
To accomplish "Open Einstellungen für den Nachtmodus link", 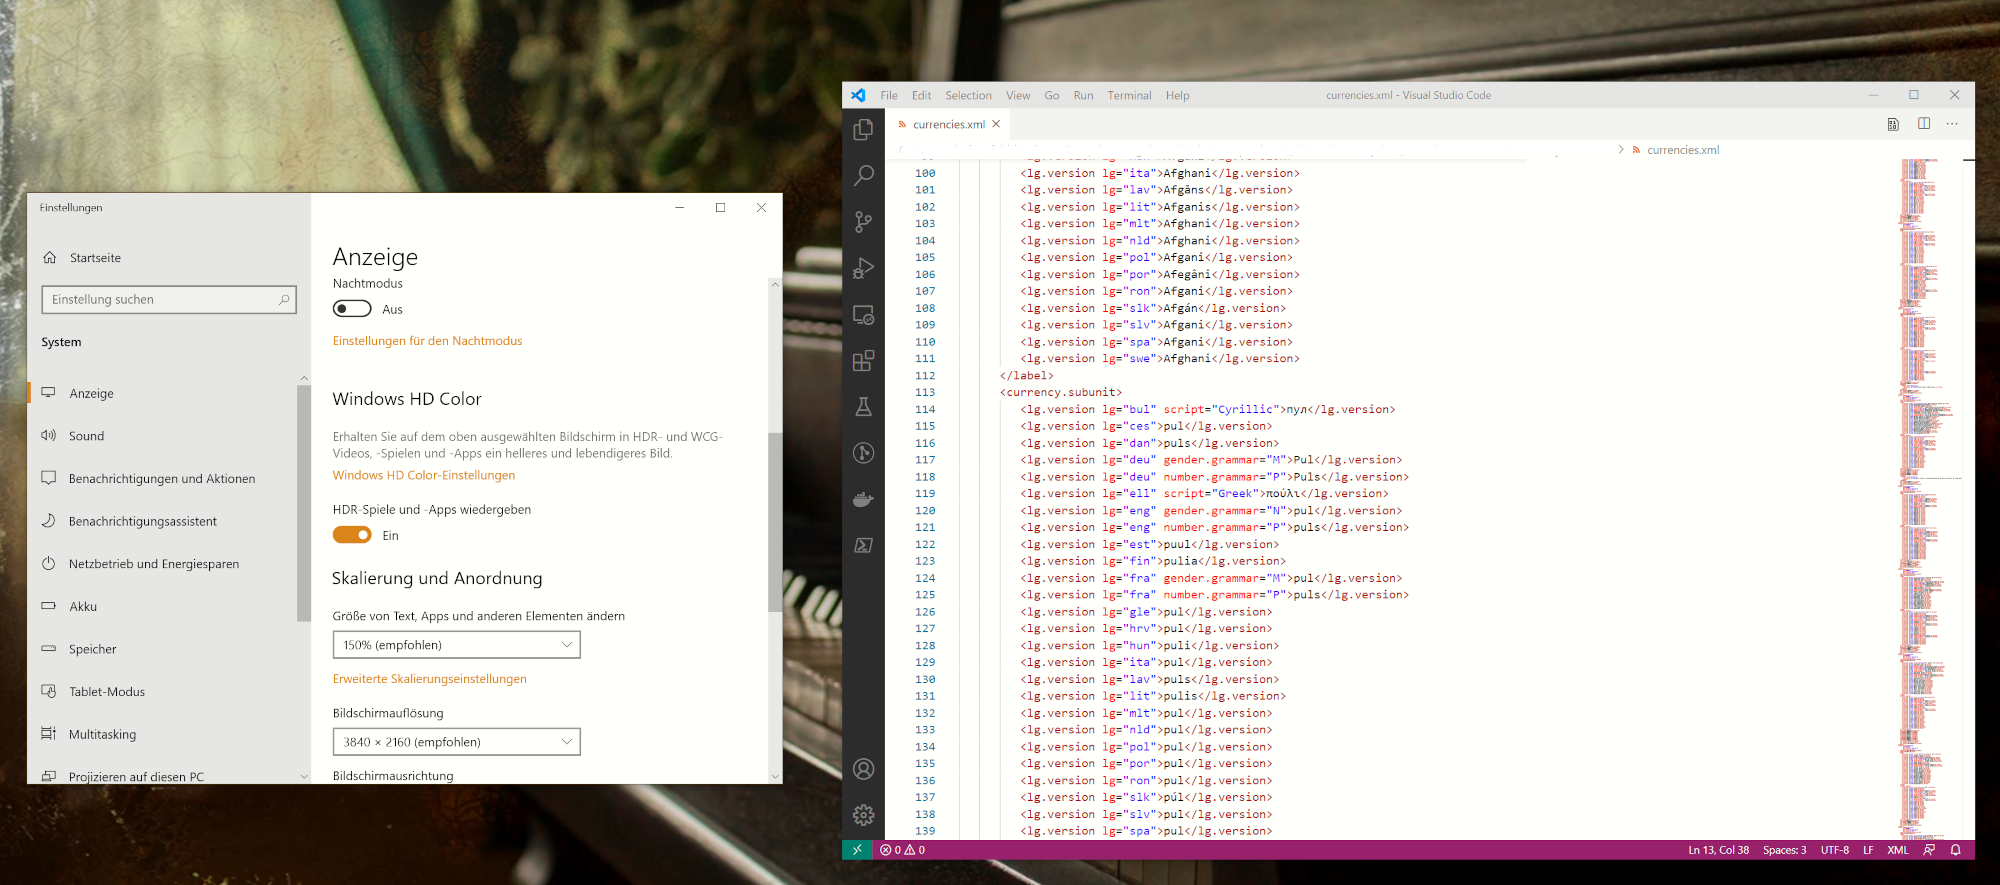I will (427, 341).
